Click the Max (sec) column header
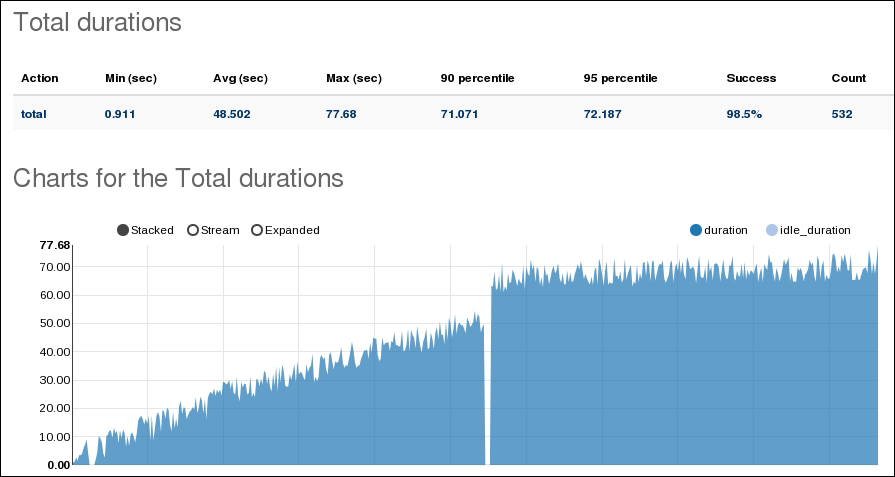Image resolution: width=895 pixels, height=477 pixels. [354, 78]
